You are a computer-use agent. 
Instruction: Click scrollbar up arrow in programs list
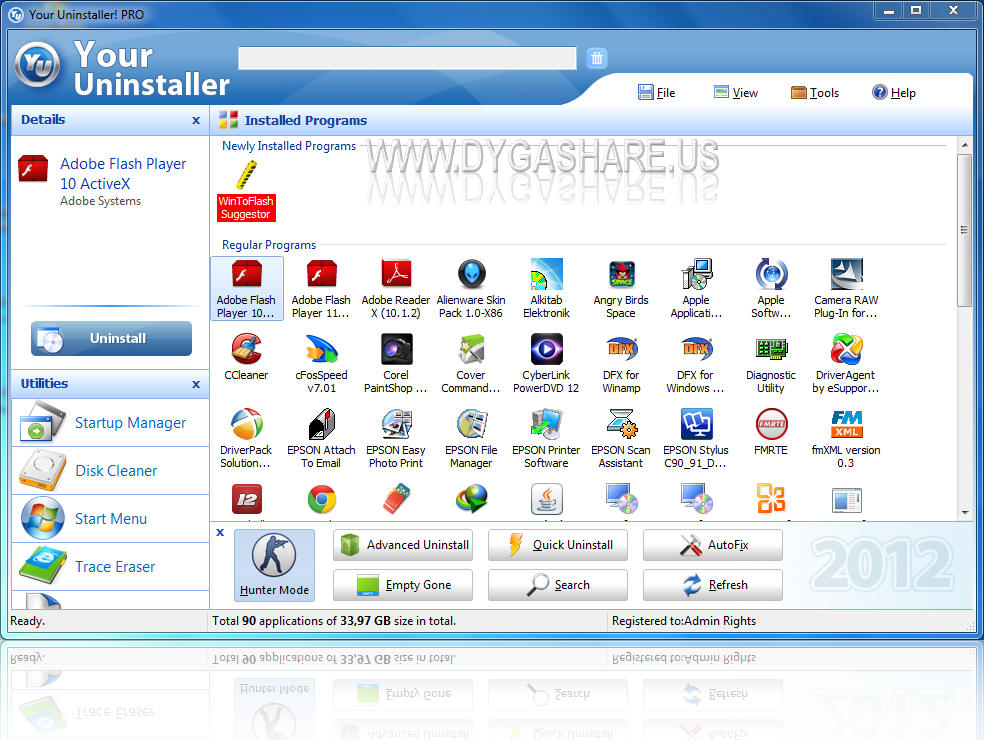pos(965,144)
